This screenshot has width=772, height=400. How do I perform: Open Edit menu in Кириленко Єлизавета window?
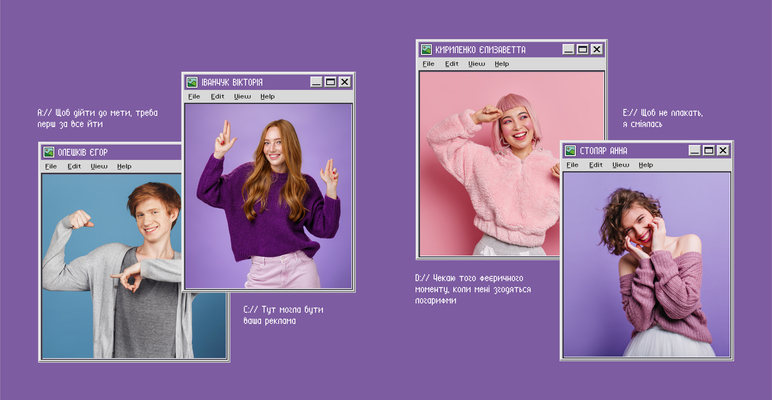point(452,64)
